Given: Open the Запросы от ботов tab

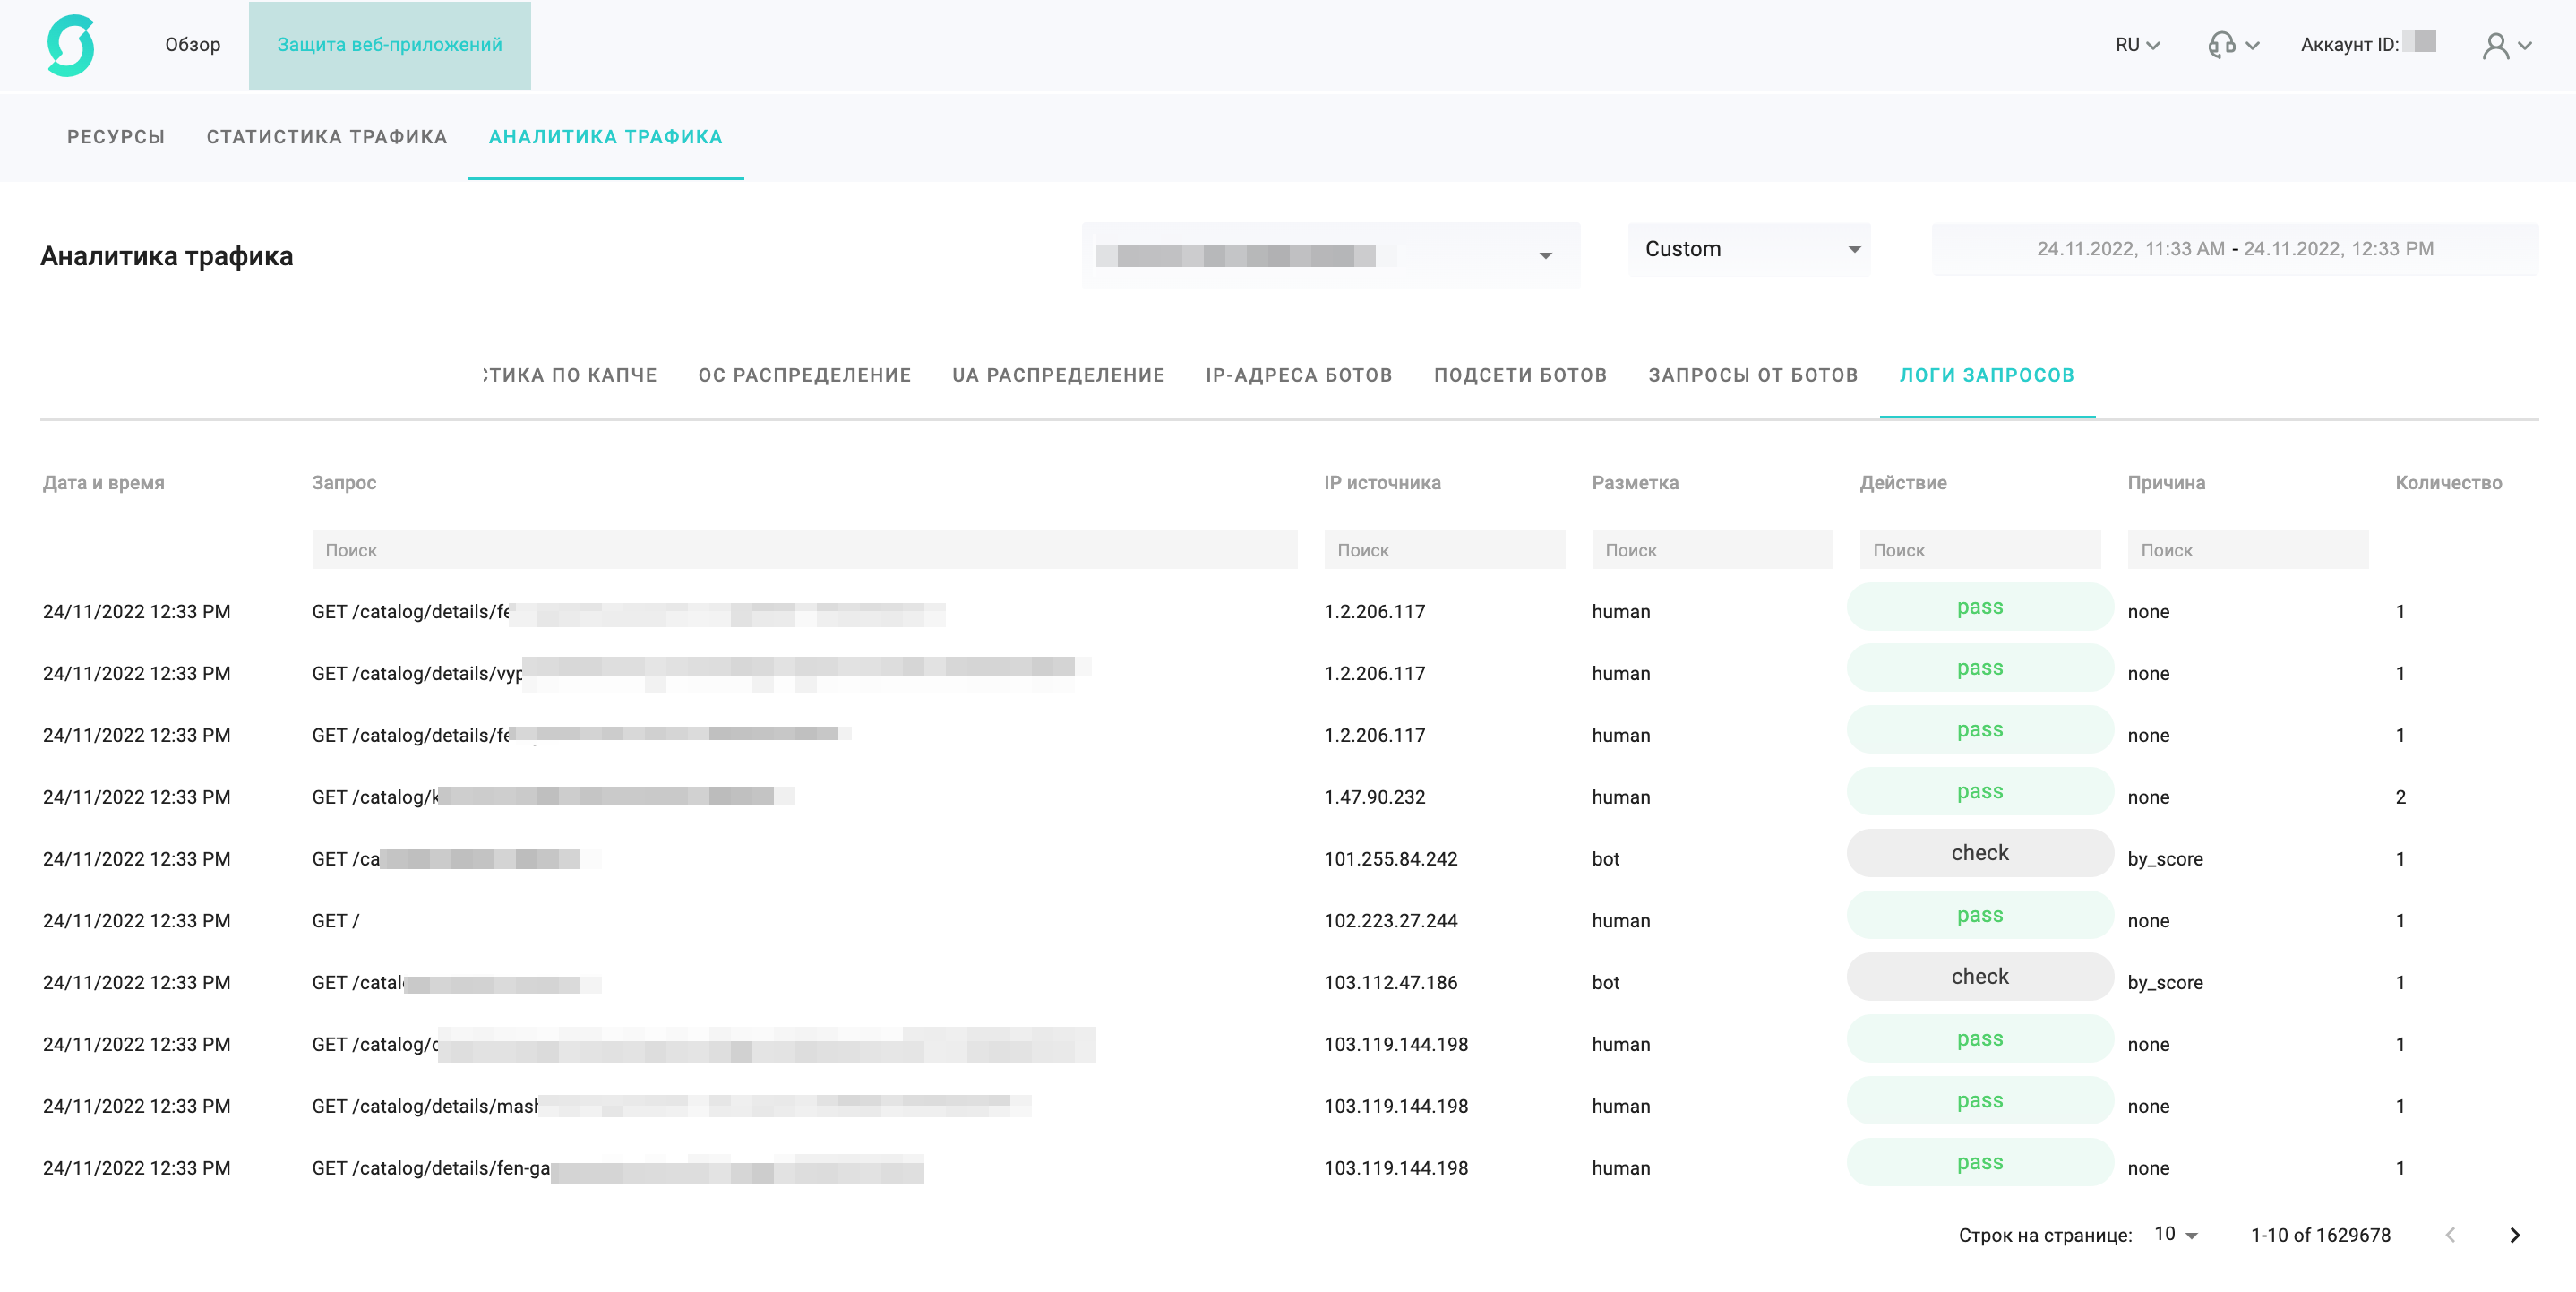Looking at the screenshot, I should click(1752, 375).
